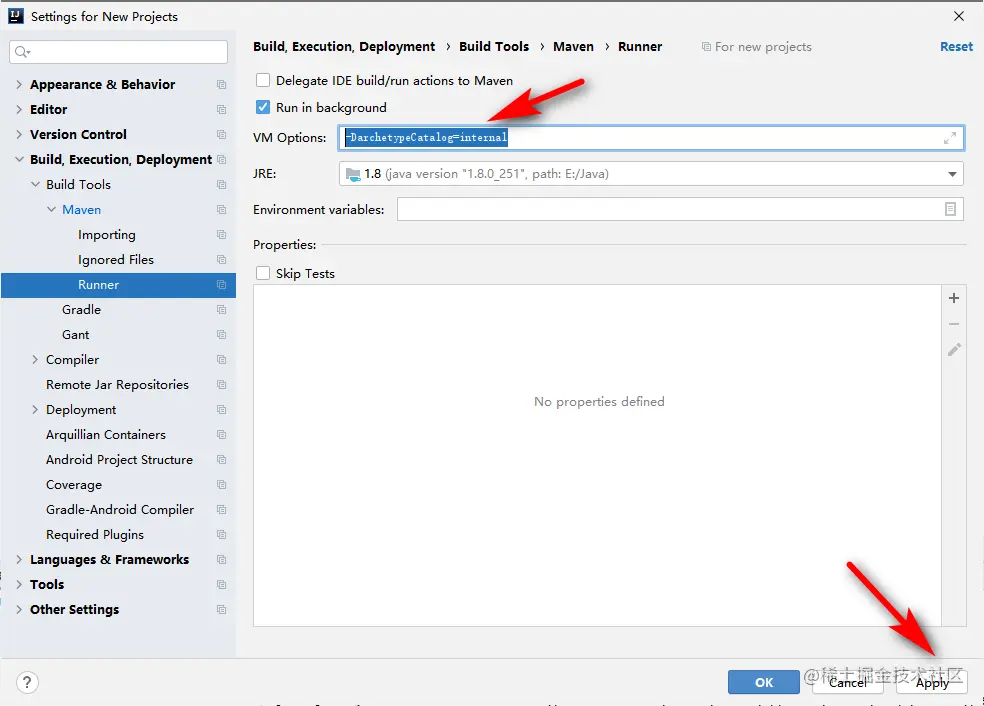This screenshot has height=706, width=984.
Task: Close the Settings for New Projects dialog
Action: (959, 16)
